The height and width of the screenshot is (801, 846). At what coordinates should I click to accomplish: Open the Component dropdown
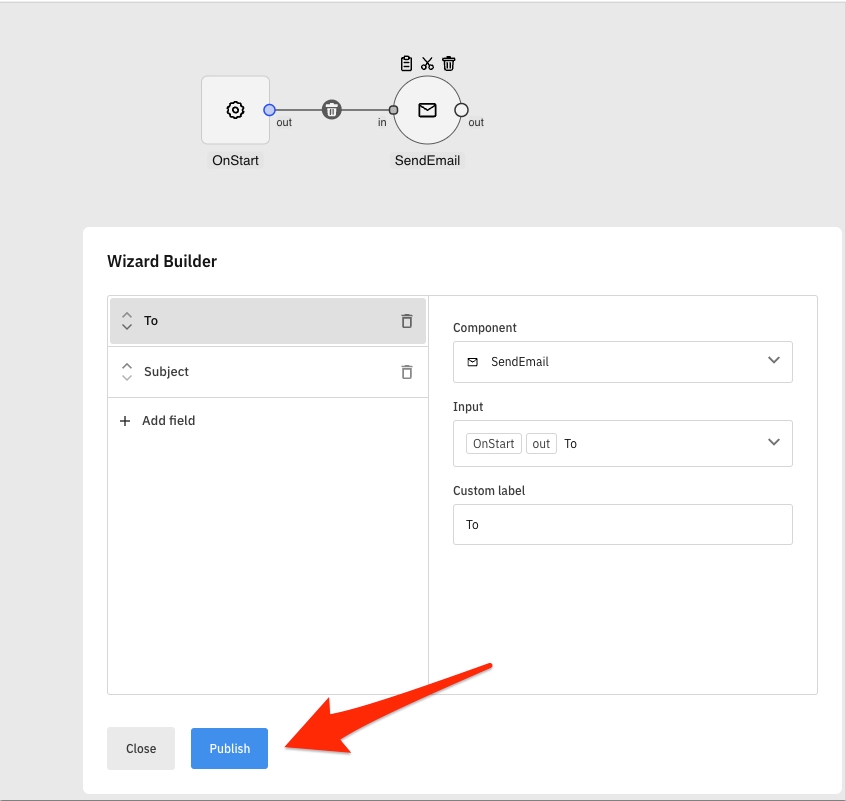(x=622, y=362)
